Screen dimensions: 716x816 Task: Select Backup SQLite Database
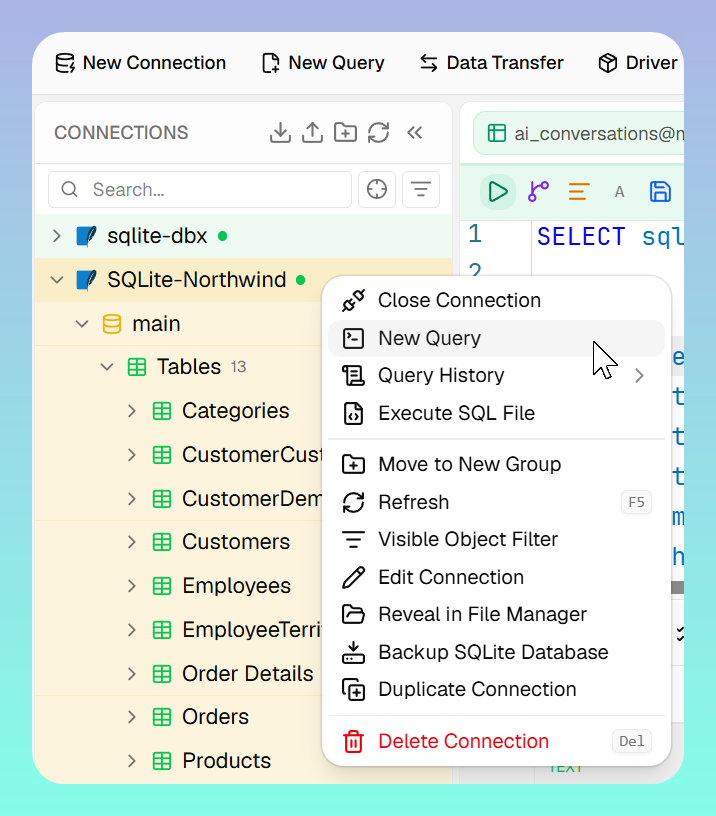click(x=496, y=653)
